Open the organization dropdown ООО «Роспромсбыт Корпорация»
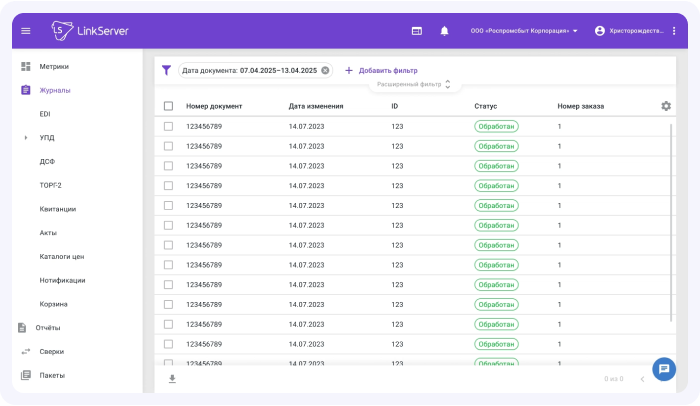The width and height of the screenshot is (700, 406). [524, 31]
